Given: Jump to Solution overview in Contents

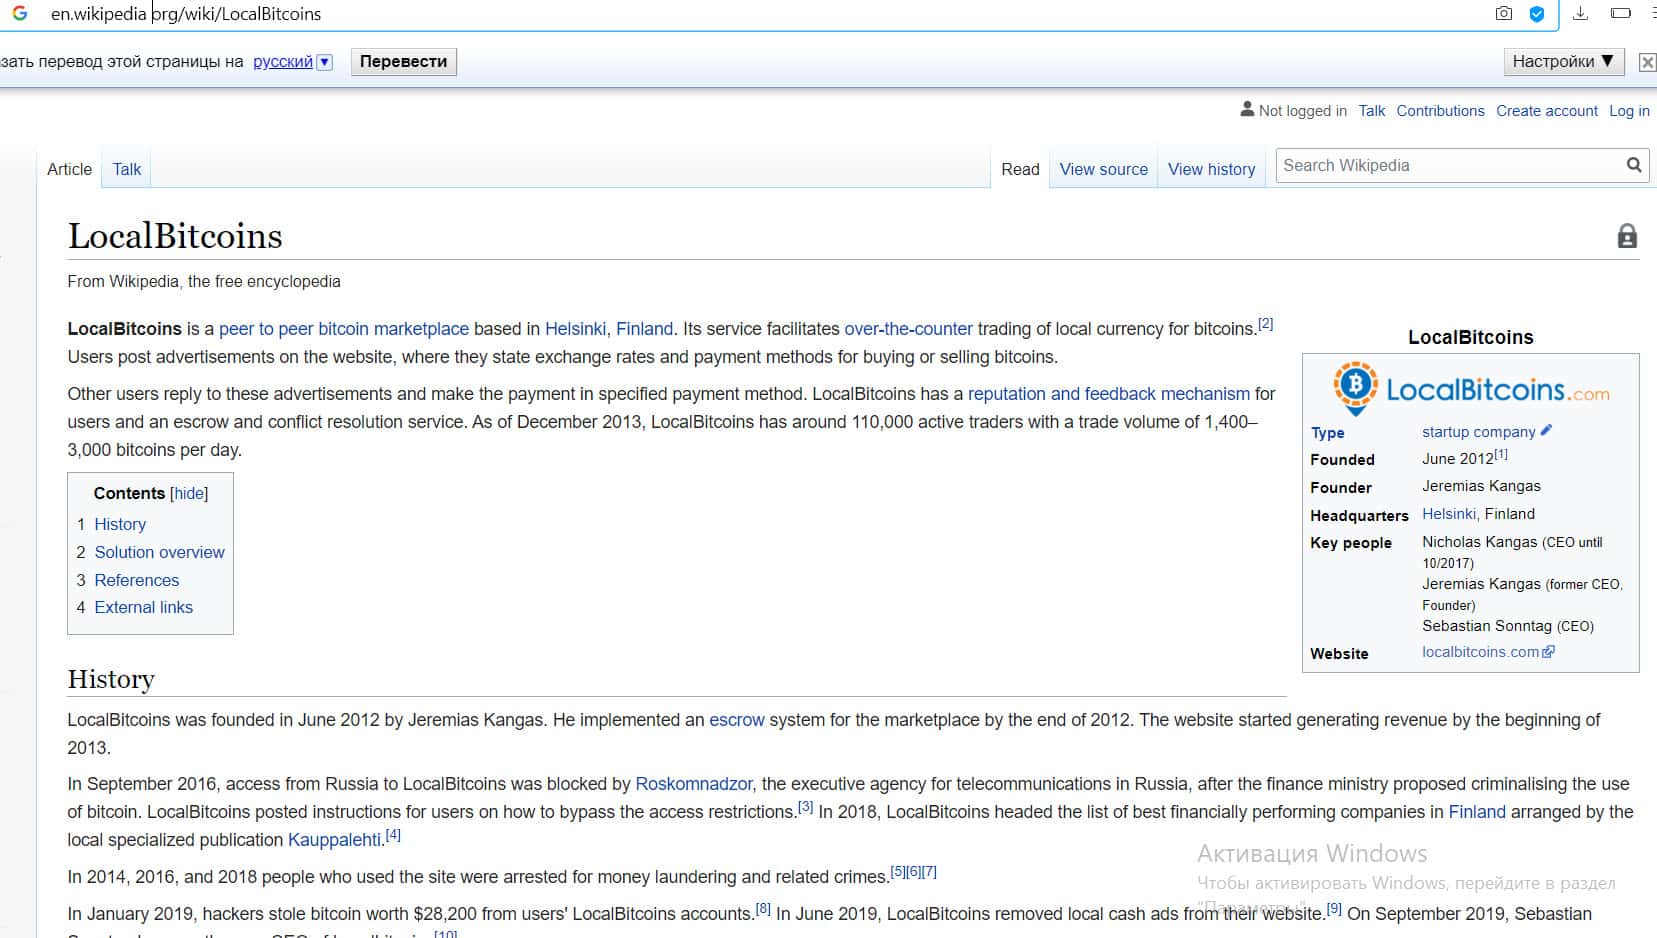Looking at the screenshot, I should click(x=159, y=552).
